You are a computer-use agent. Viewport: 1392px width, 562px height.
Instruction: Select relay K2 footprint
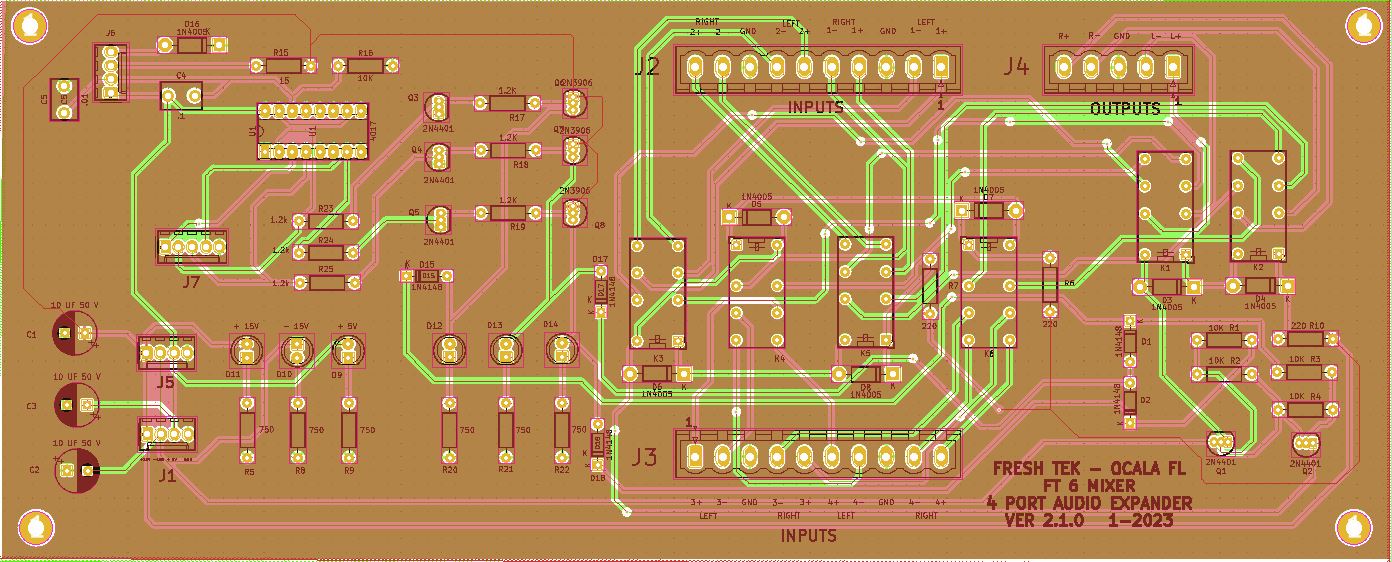tap(1258, 206)
